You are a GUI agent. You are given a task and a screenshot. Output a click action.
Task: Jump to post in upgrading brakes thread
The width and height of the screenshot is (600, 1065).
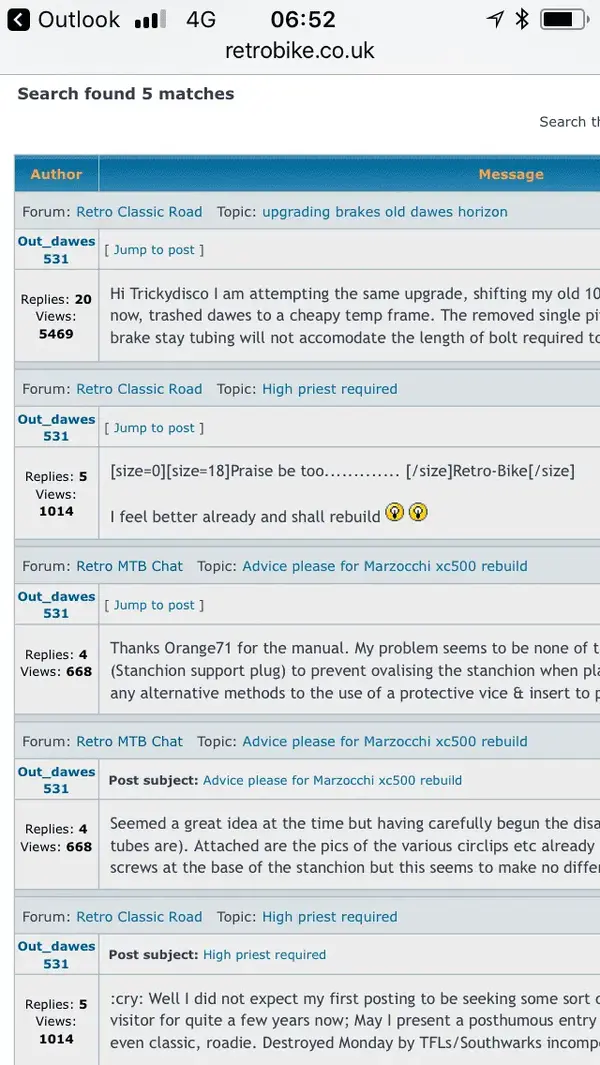click(154, 250)
